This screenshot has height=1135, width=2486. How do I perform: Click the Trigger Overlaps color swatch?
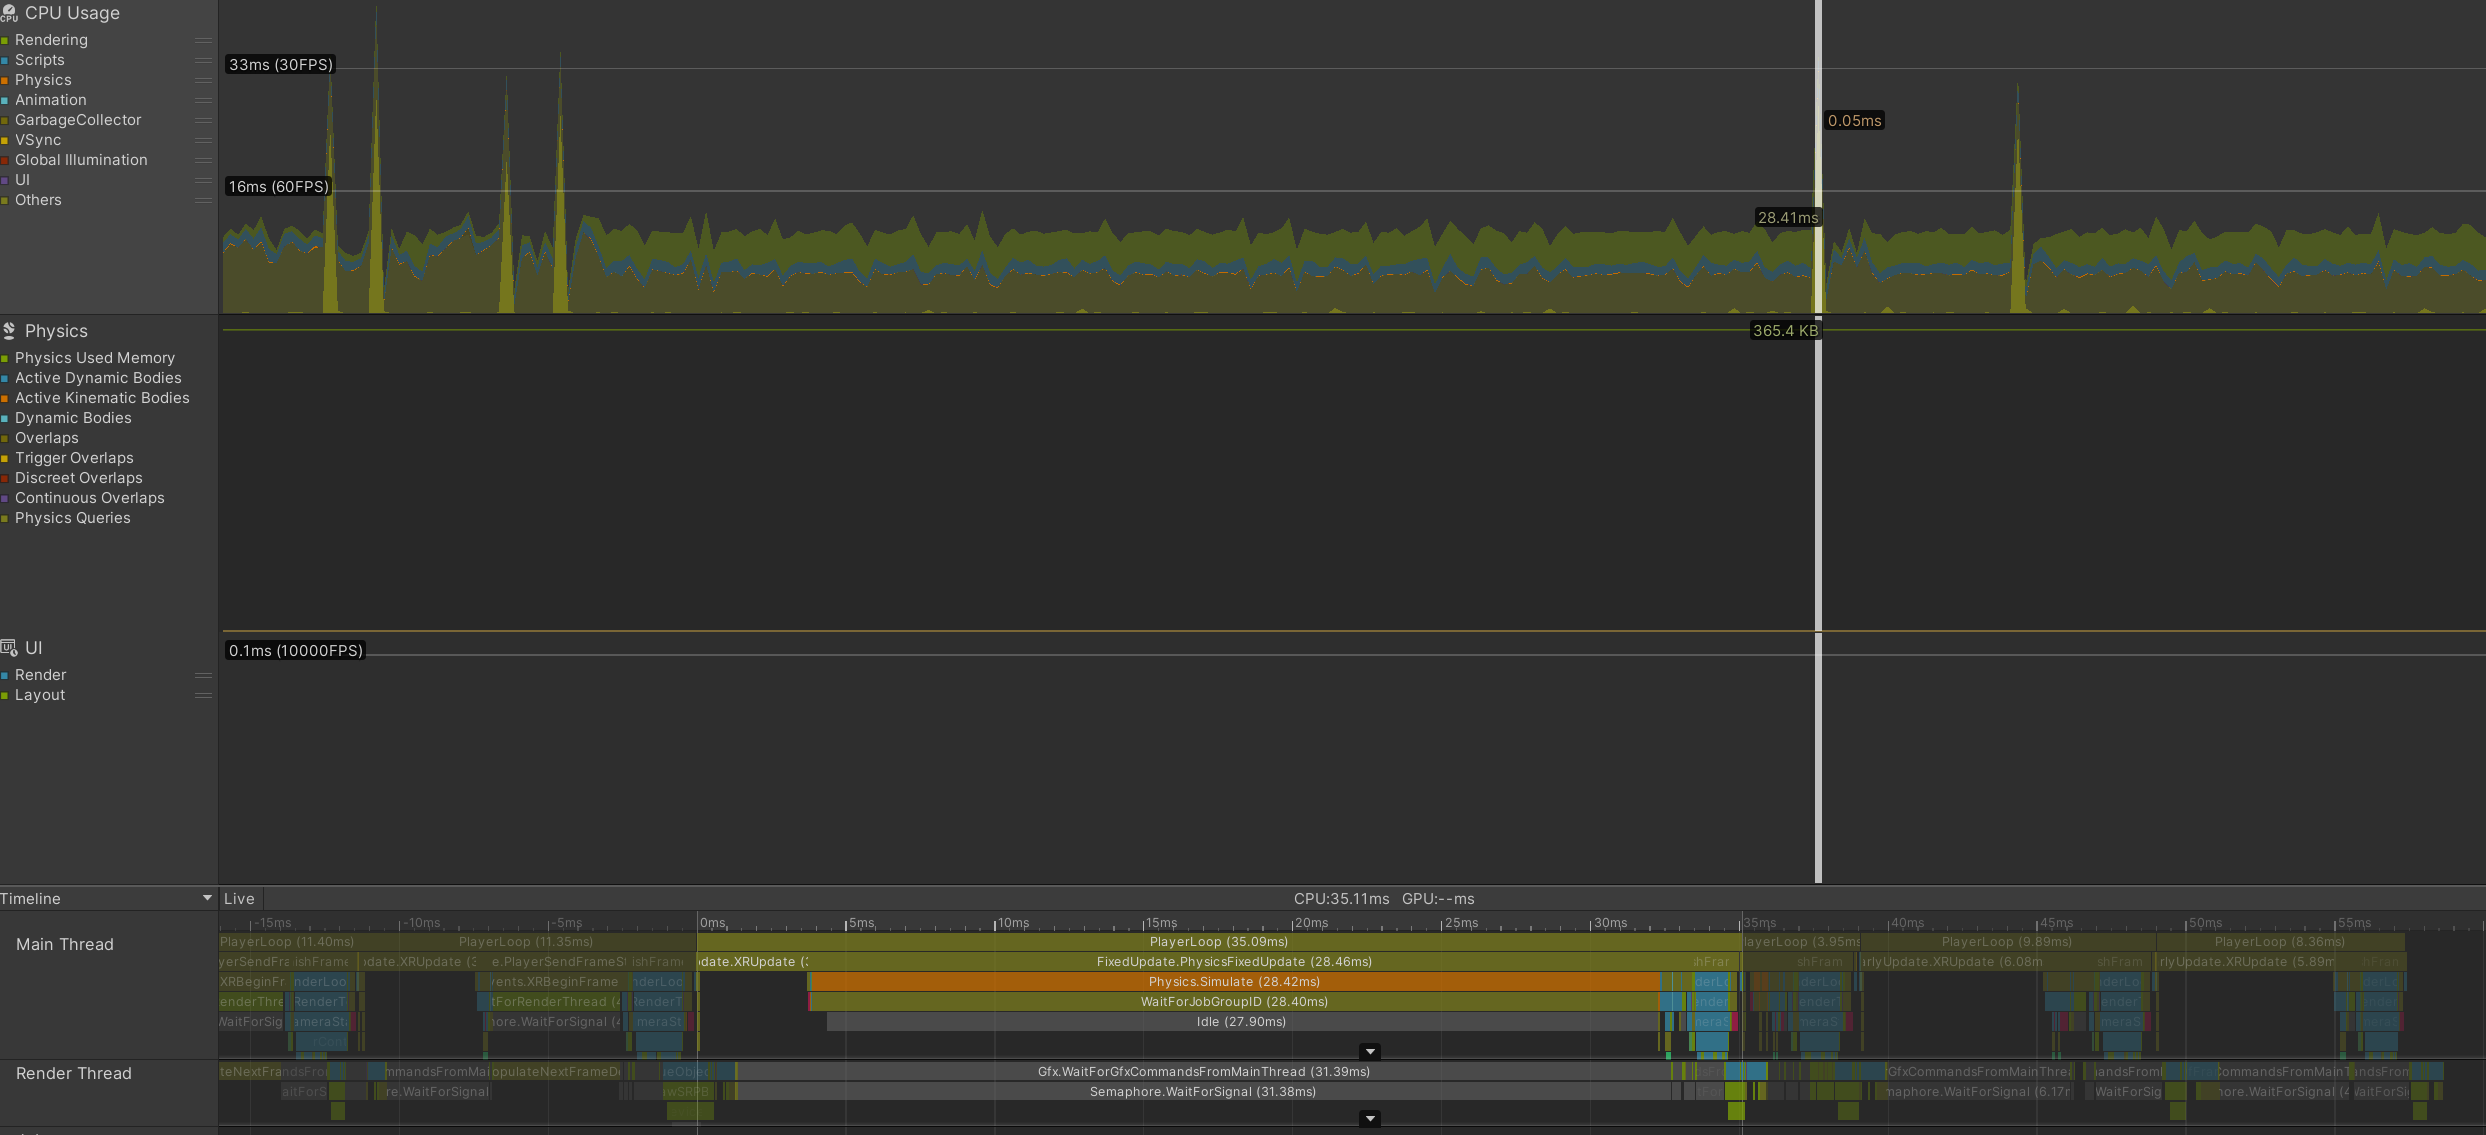[7, 458]
